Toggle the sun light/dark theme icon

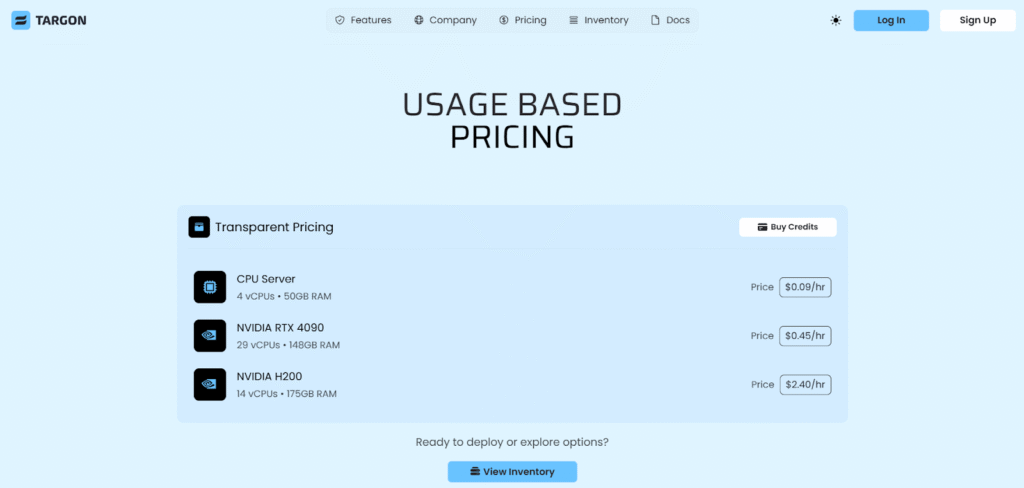point(836,20)
